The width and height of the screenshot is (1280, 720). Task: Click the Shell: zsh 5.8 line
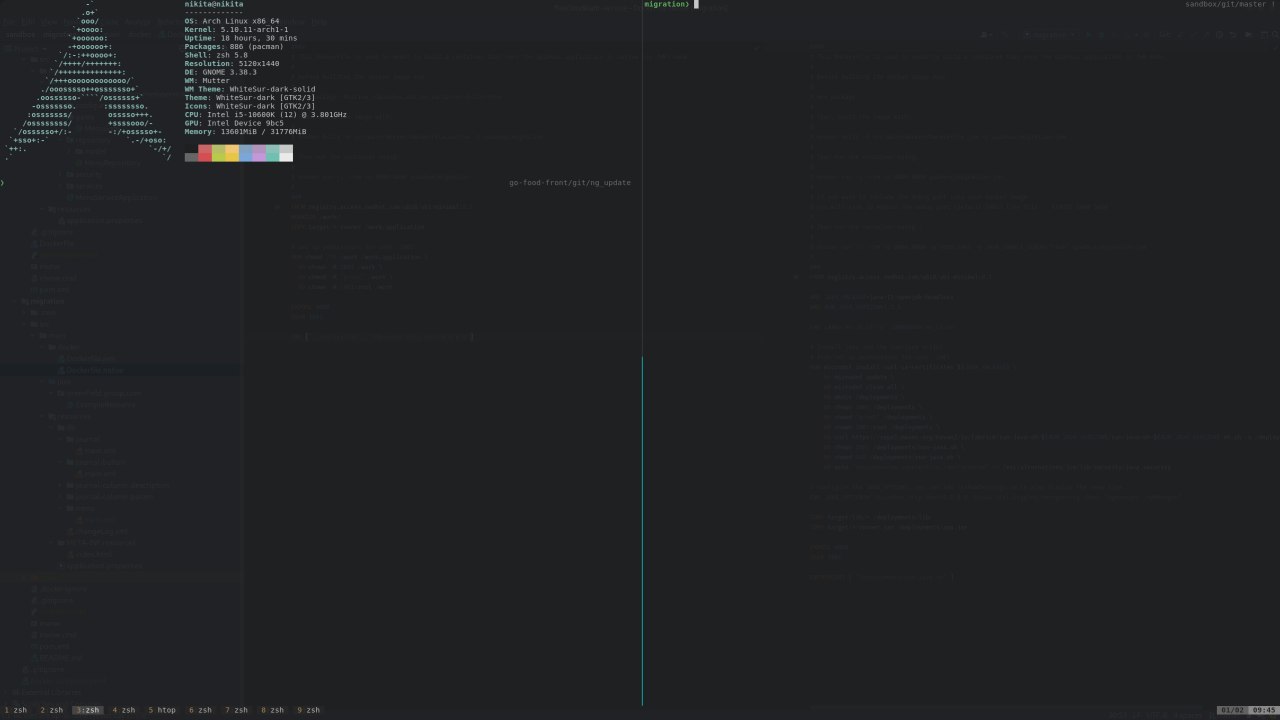coord(216,55)
